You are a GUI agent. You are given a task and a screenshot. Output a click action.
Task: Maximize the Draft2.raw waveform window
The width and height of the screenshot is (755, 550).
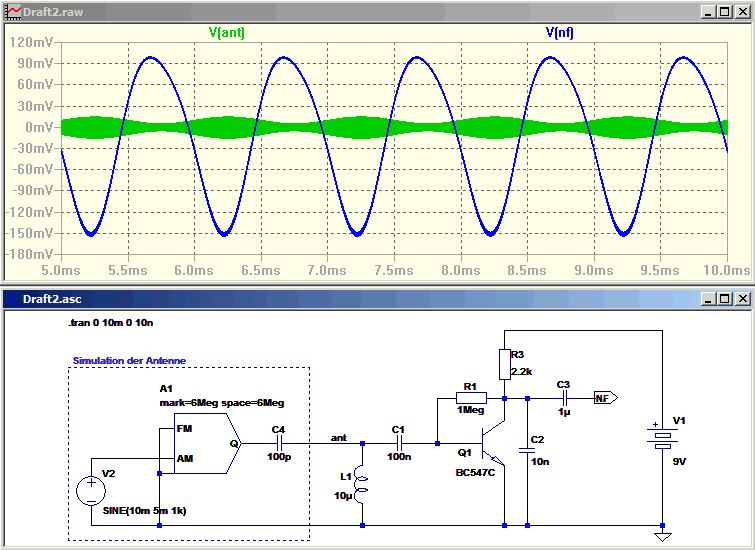point(725,12)
